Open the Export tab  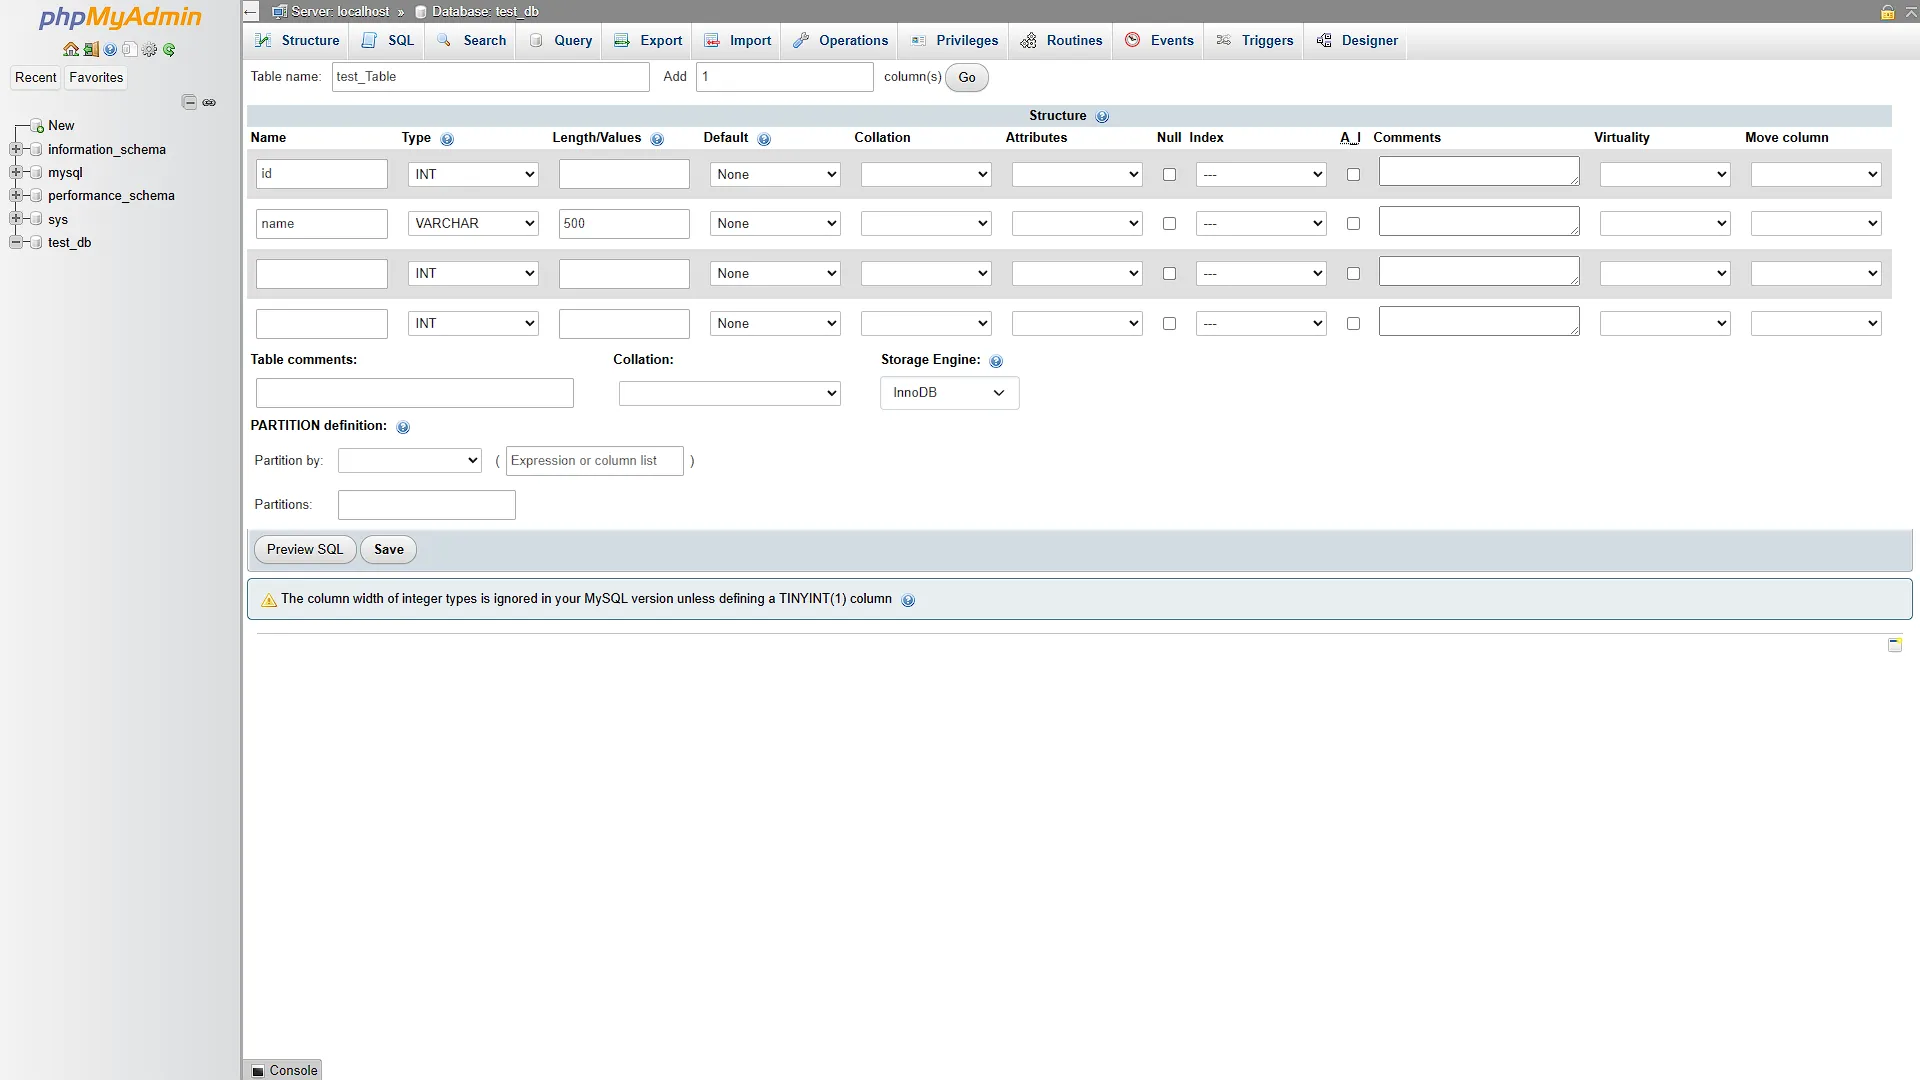coord(648,41)
